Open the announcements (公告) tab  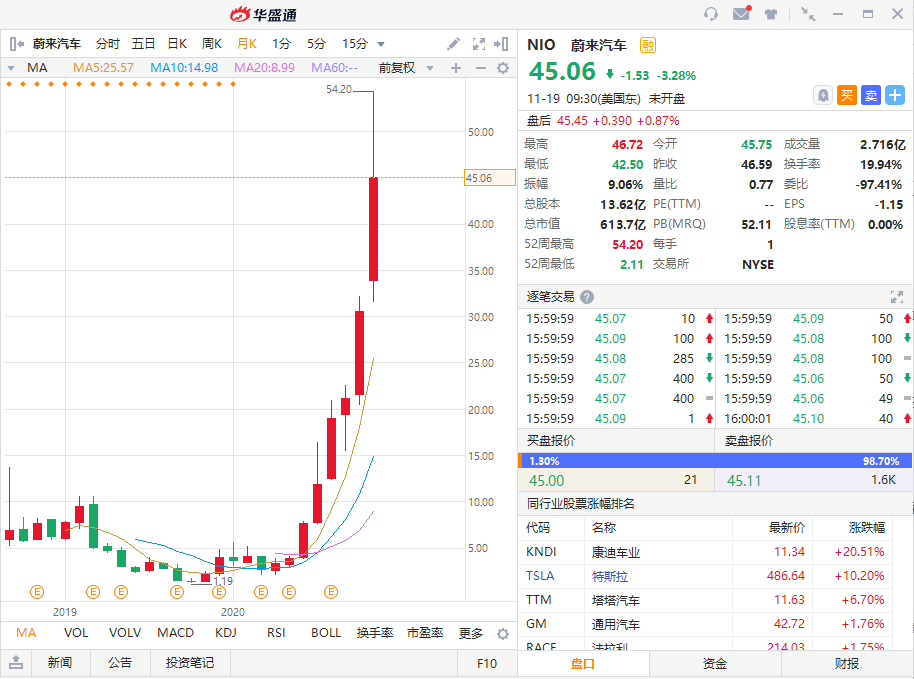click(119, 663)
